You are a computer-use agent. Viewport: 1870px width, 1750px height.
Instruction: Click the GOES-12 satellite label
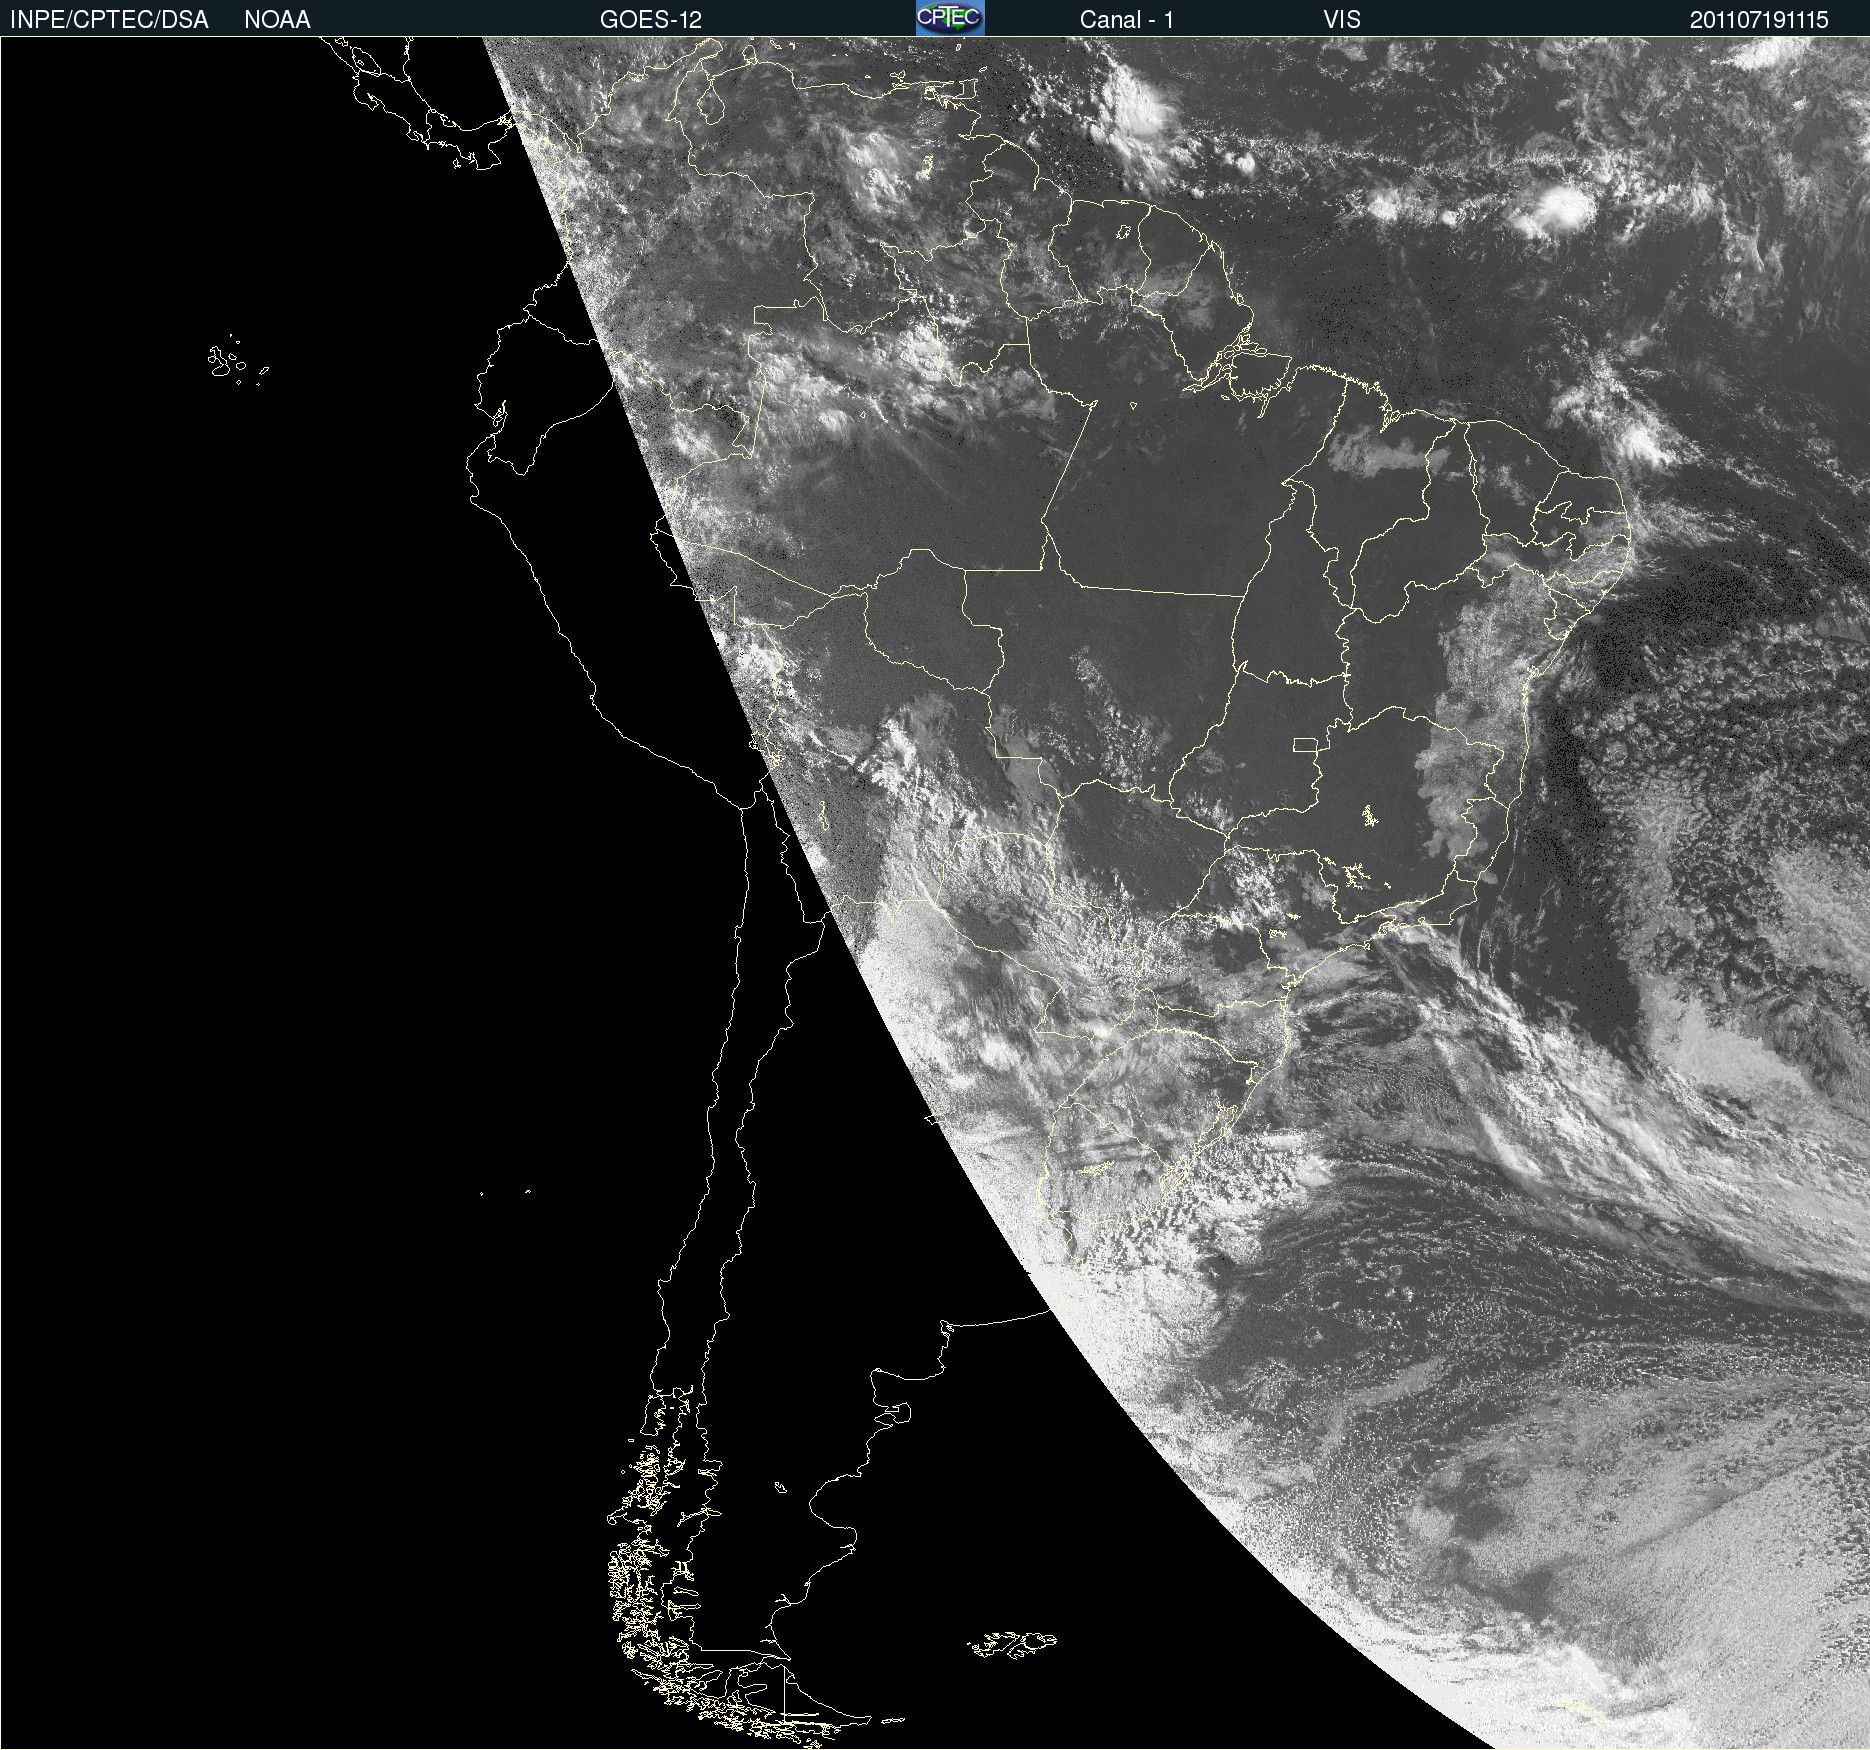pyautogui.click(x=651, y=20)
